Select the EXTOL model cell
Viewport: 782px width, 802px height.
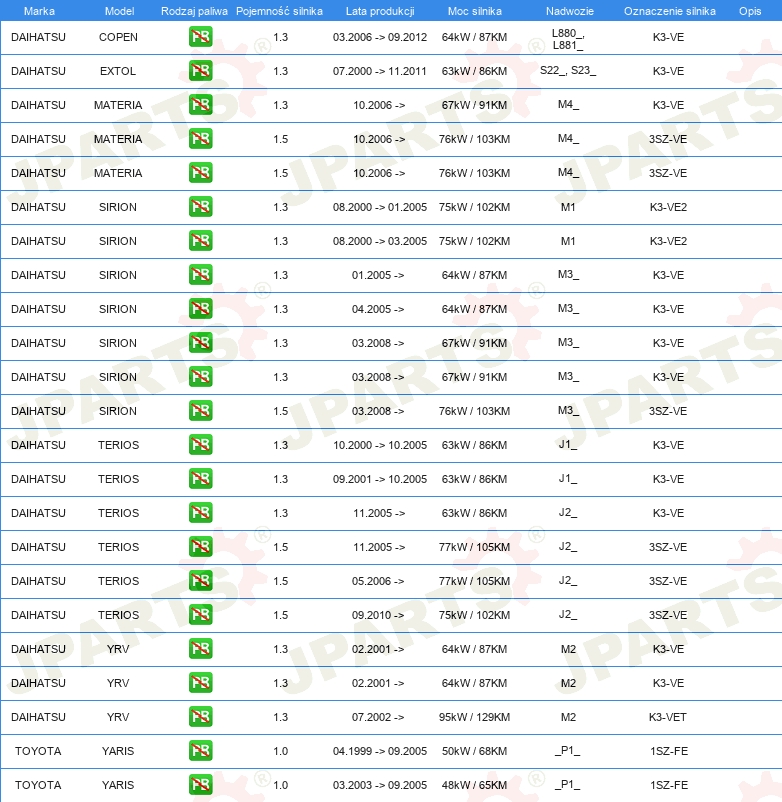(118, 71)
